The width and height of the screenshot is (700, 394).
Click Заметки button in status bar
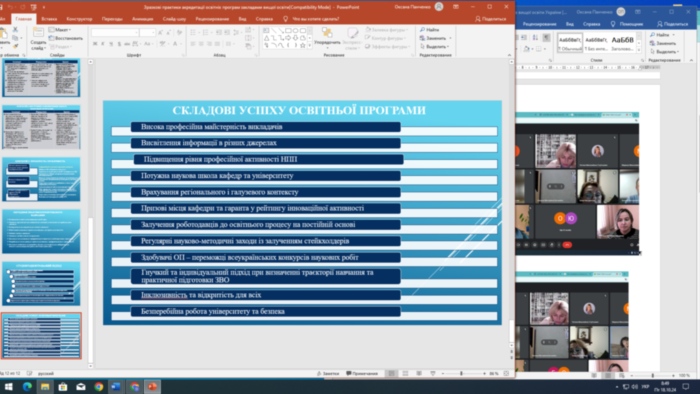[328, 373]
